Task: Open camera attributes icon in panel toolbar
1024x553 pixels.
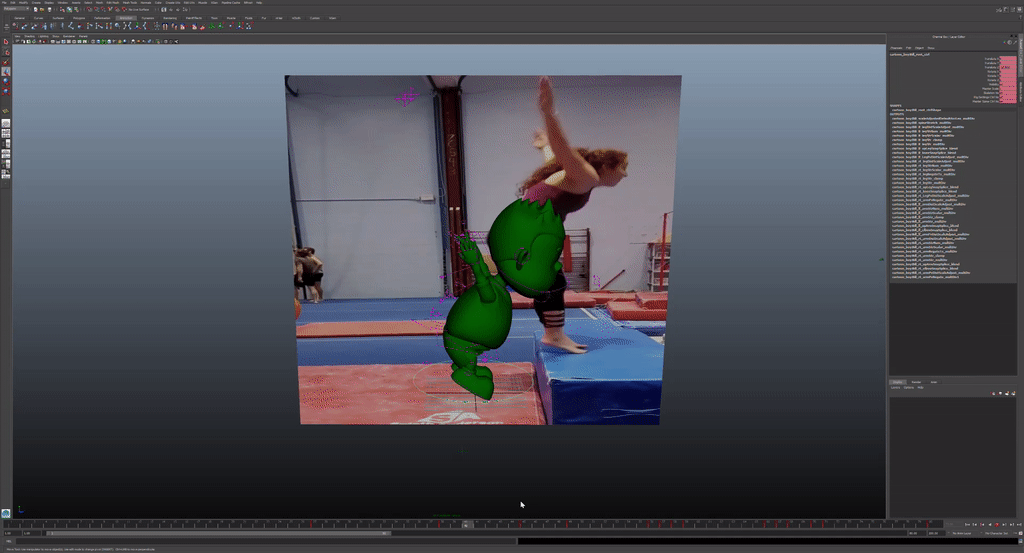Action: click(x=24, y=41)
